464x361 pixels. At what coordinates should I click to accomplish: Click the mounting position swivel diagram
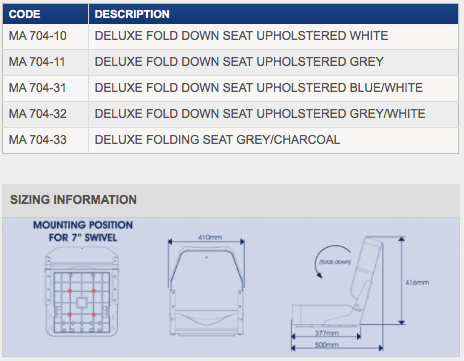tap(82, 292)
